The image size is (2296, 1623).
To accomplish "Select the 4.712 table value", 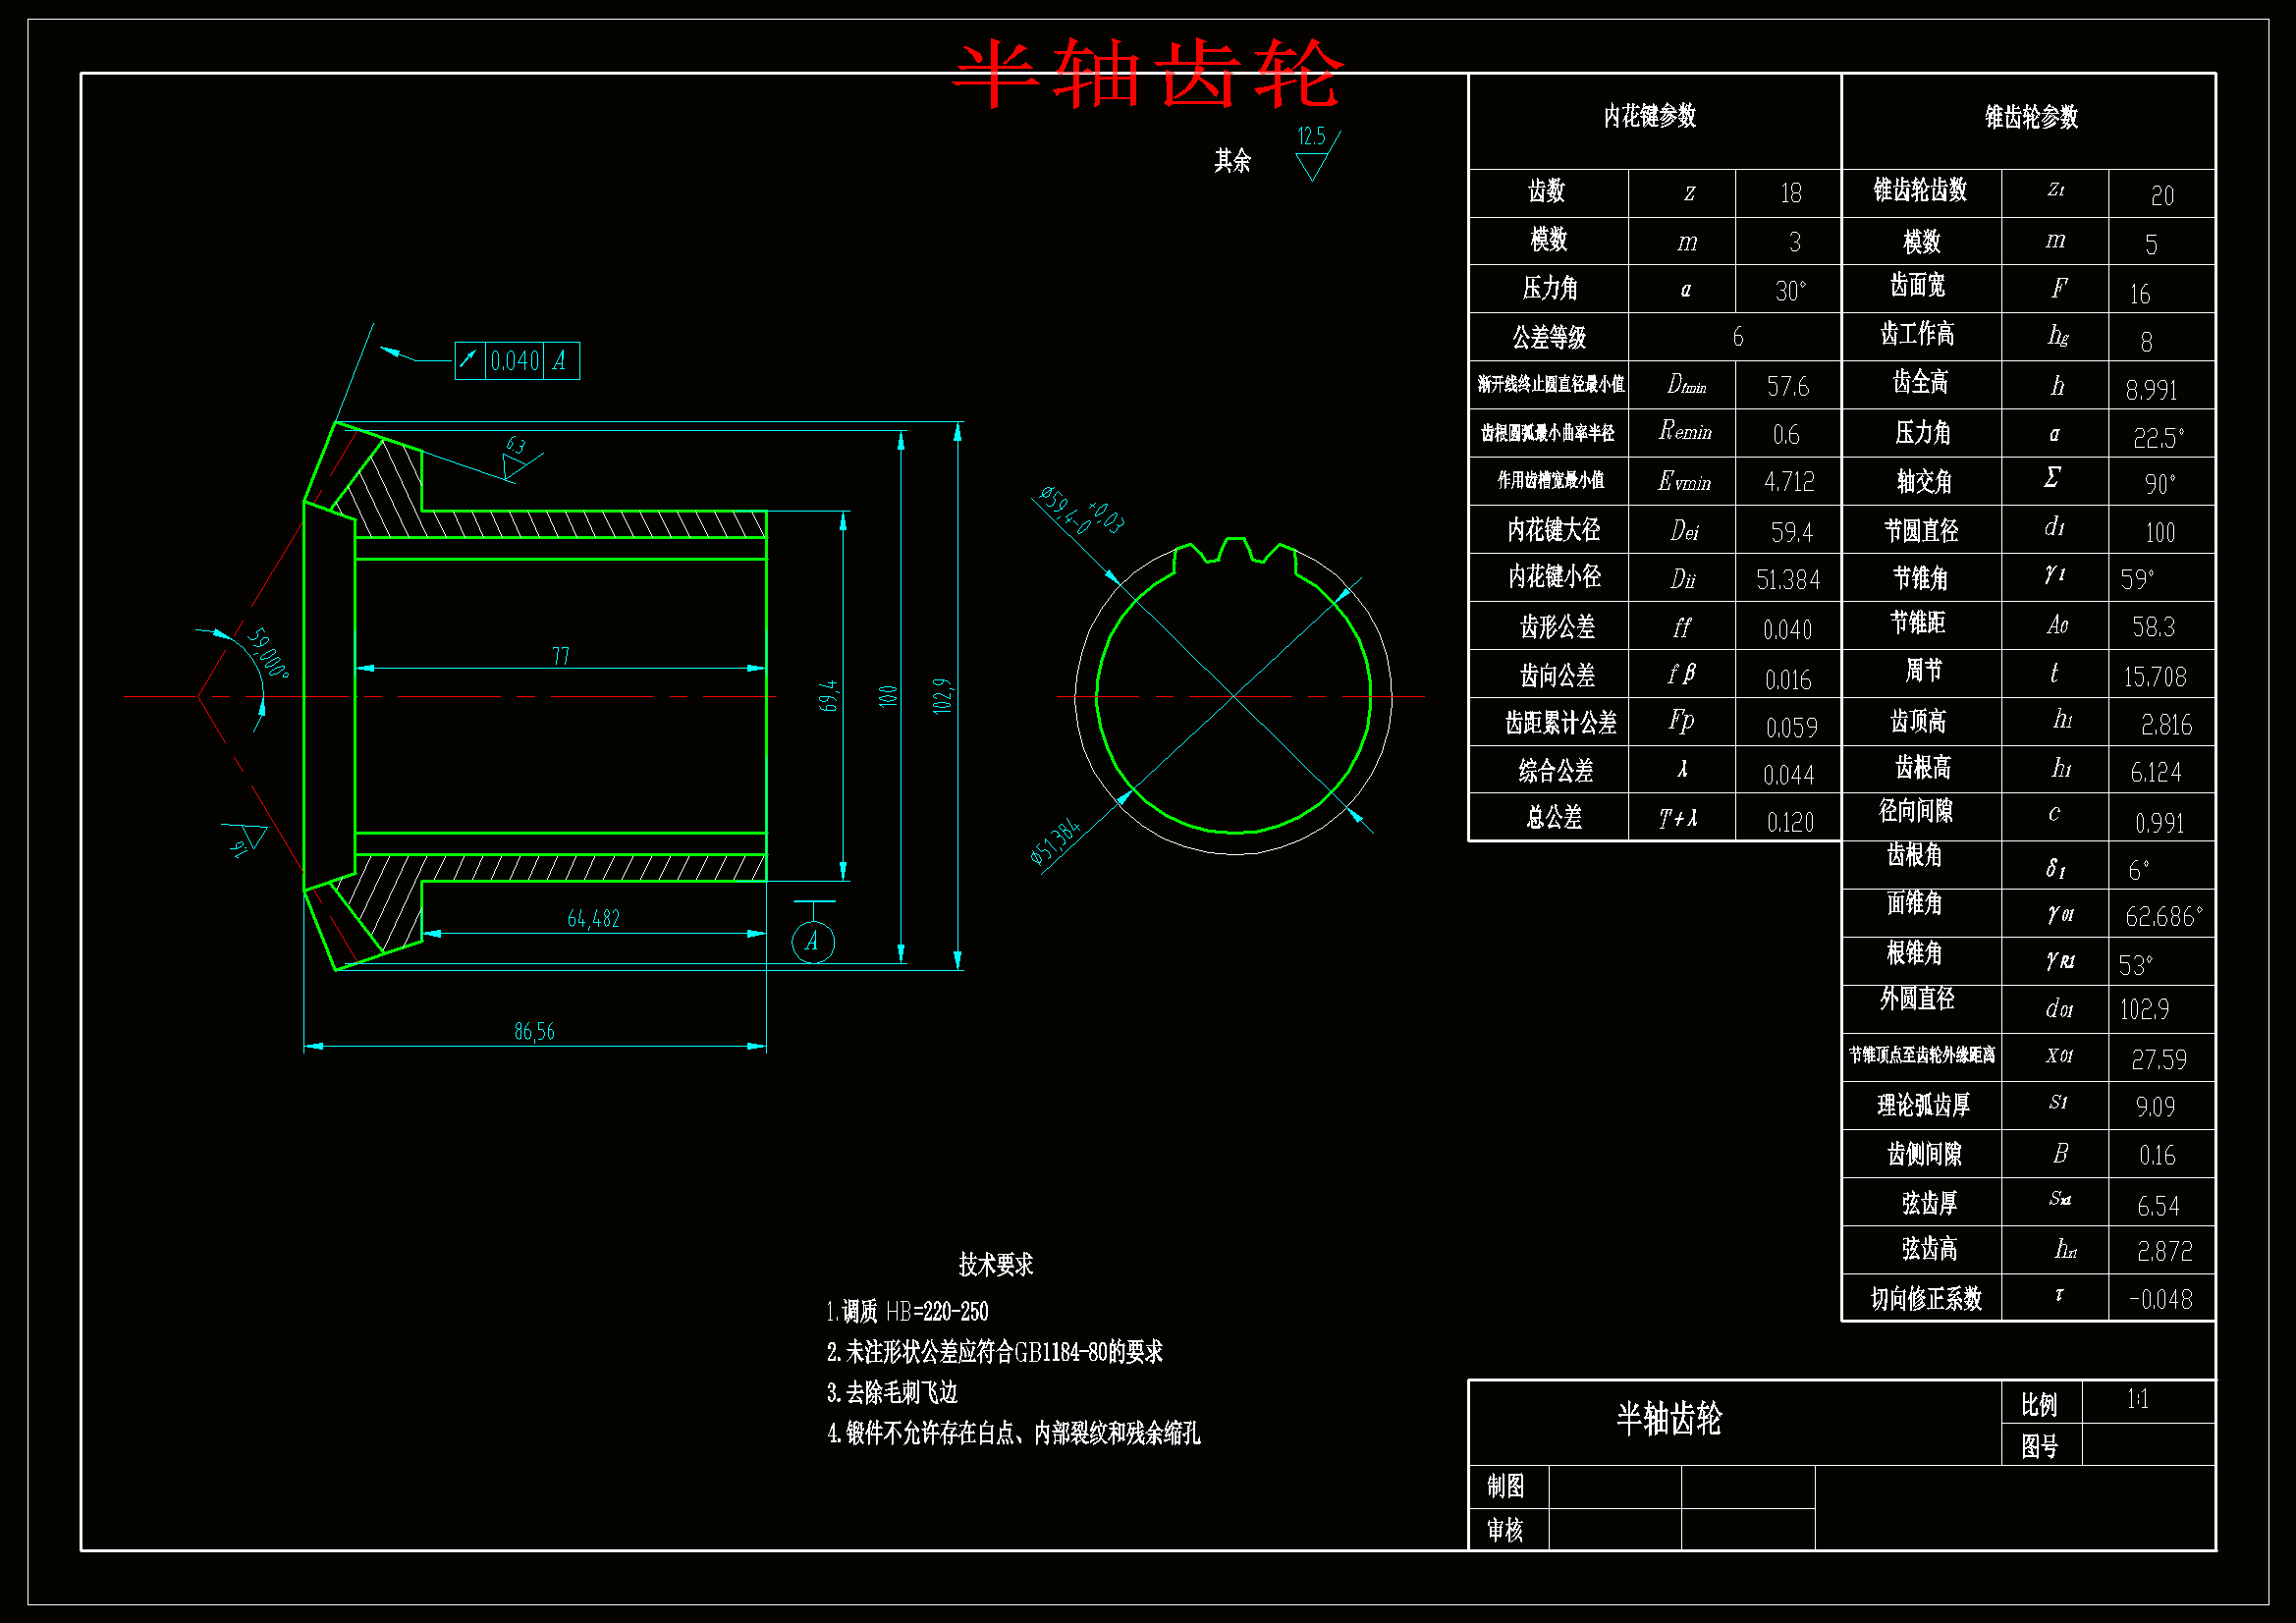I will click(x=1788, y=482).
